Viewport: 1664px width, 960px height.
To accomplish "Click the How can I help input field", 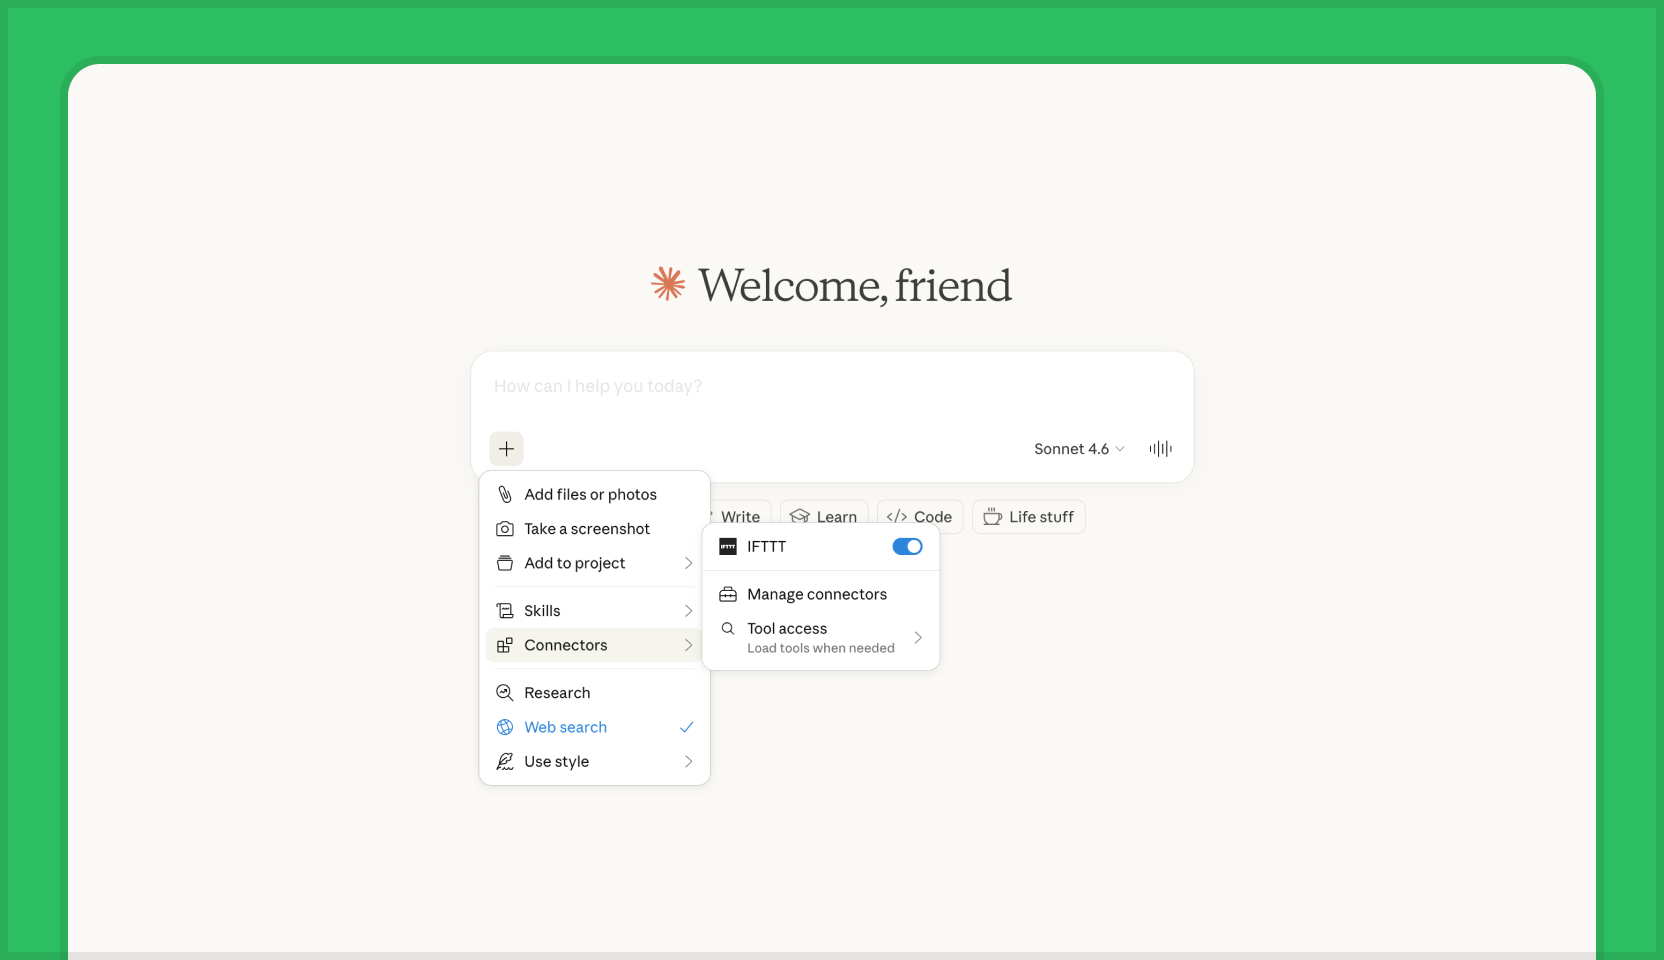I will (830, 386).
